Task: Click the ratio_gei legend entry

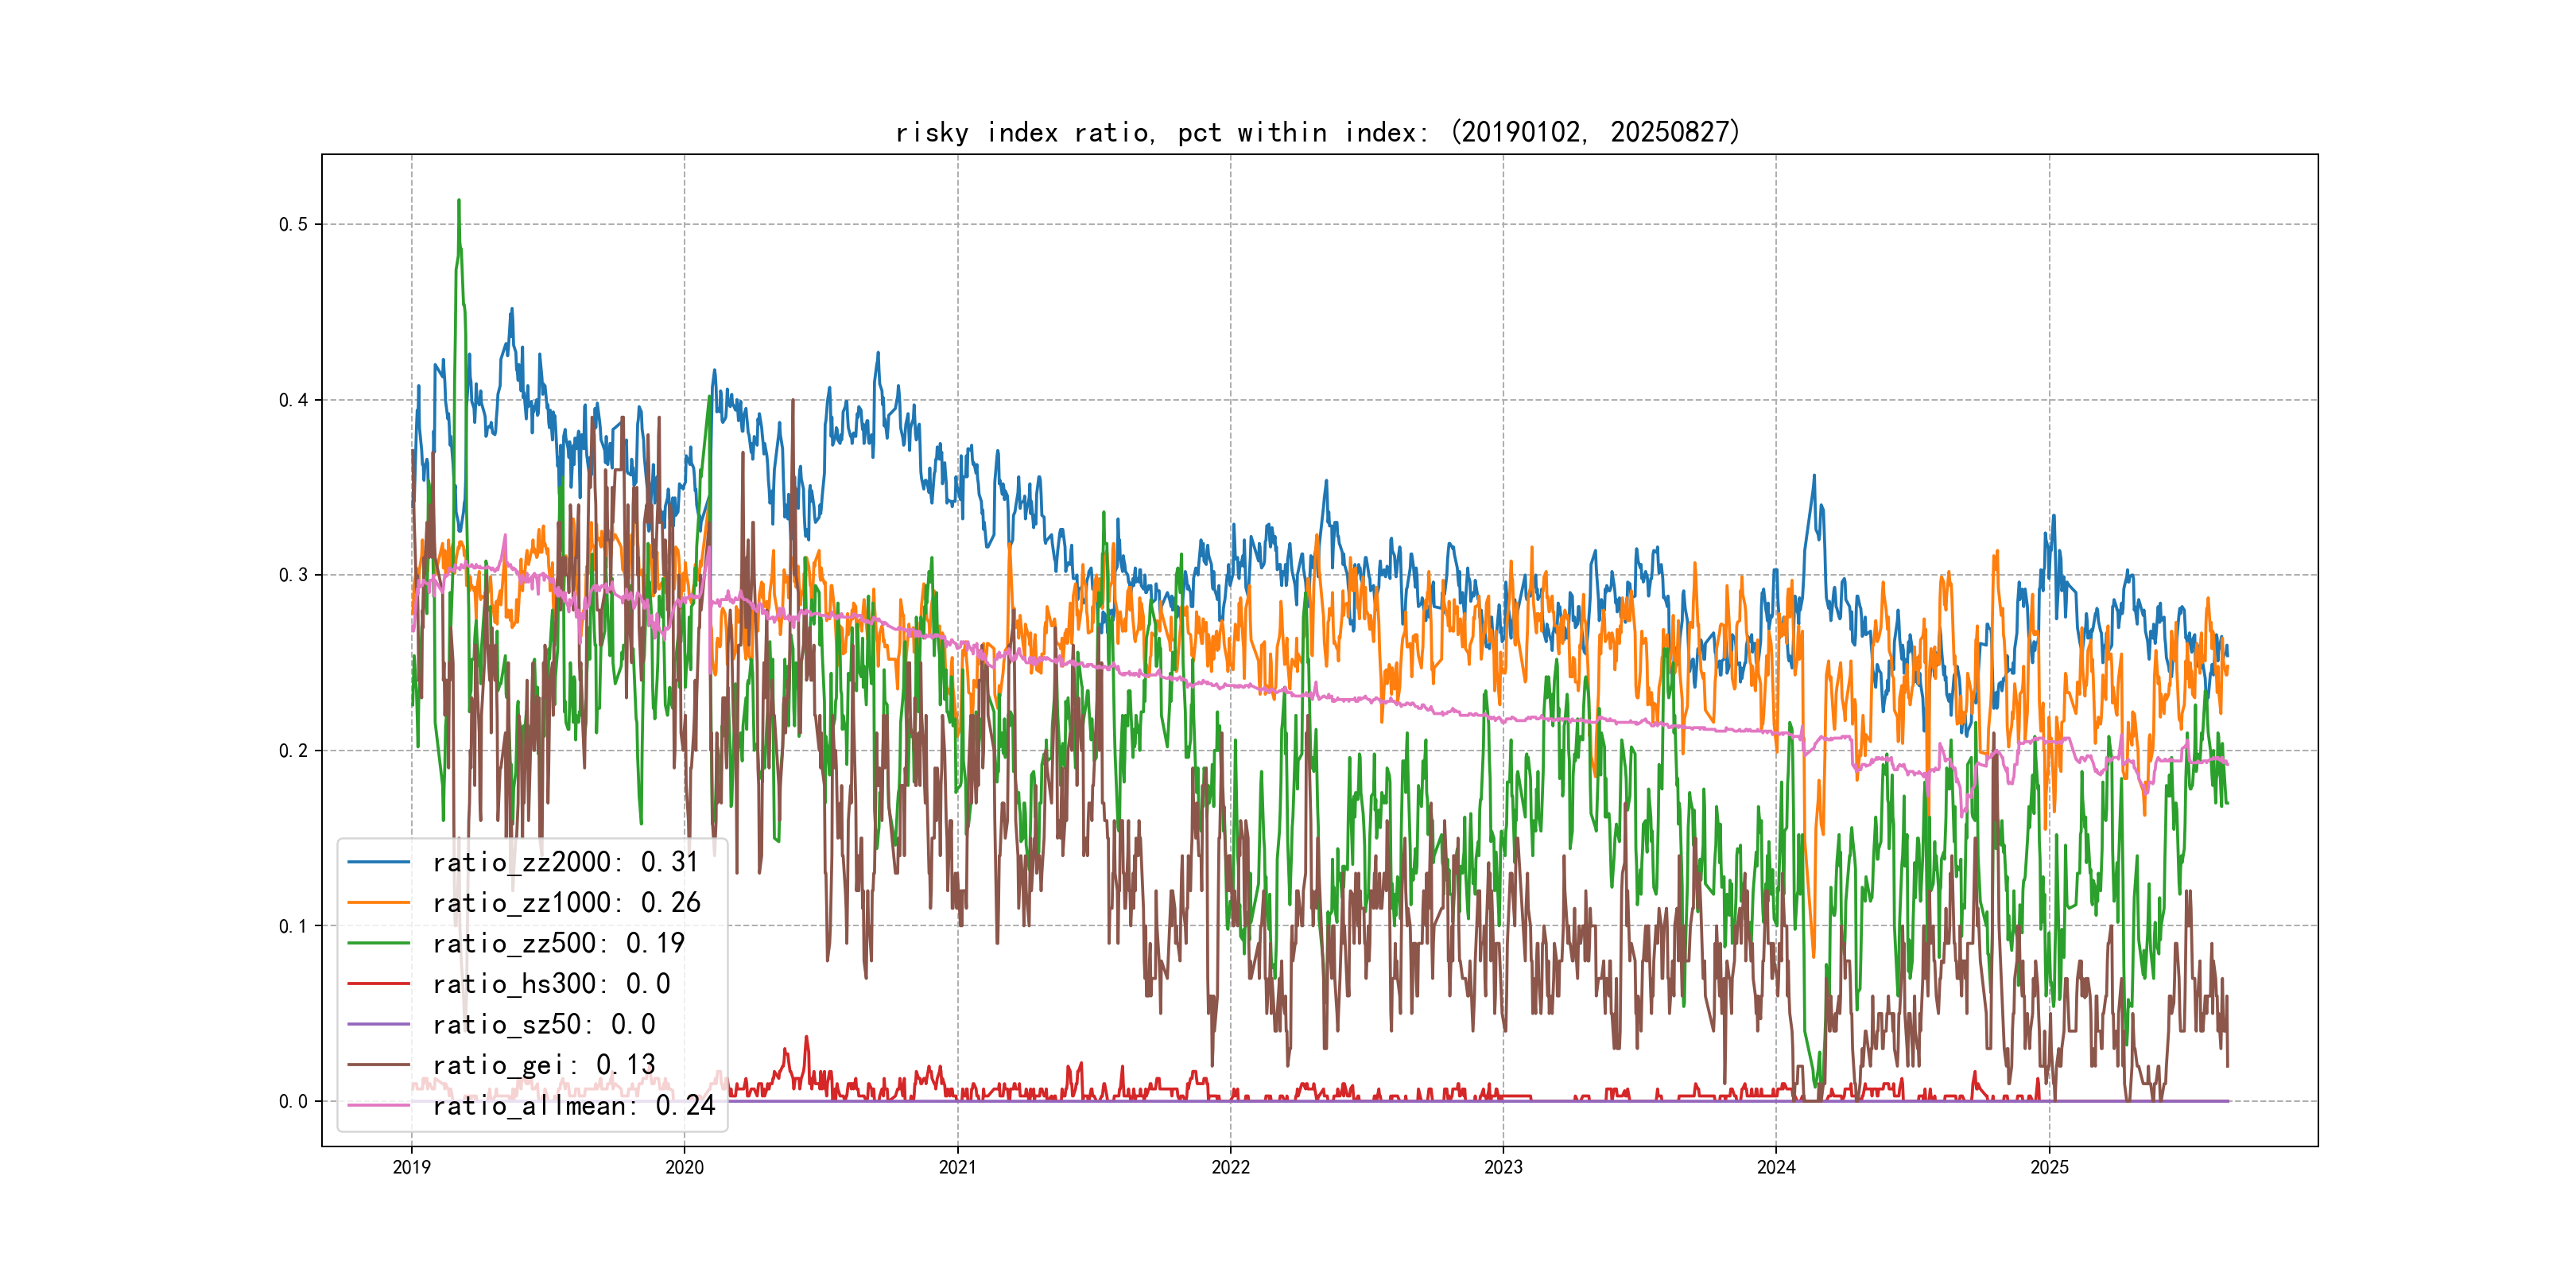Action: pyautogui.click(x=543, y=1065)
